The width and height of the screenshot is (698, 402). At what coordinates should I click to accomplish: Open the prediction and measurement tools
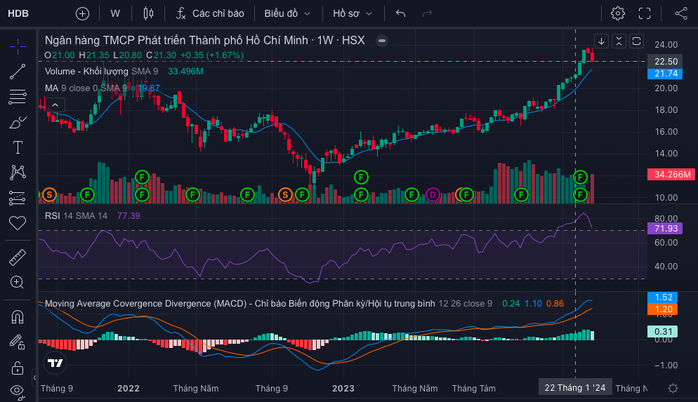[17, 198]
